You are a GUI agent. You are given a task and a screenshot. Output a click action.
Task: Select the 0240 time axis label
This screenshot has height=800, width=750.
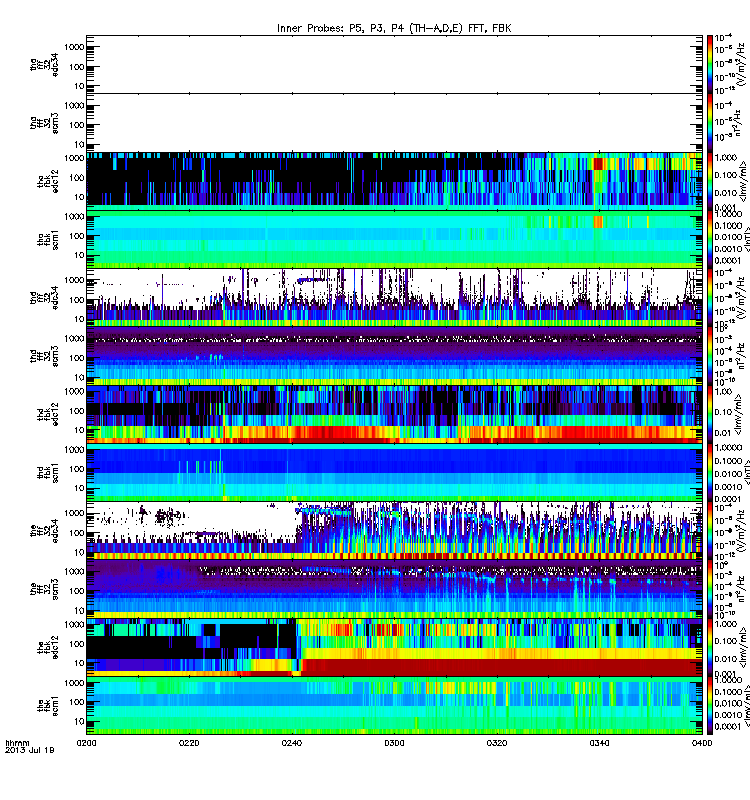pos(291,743)
